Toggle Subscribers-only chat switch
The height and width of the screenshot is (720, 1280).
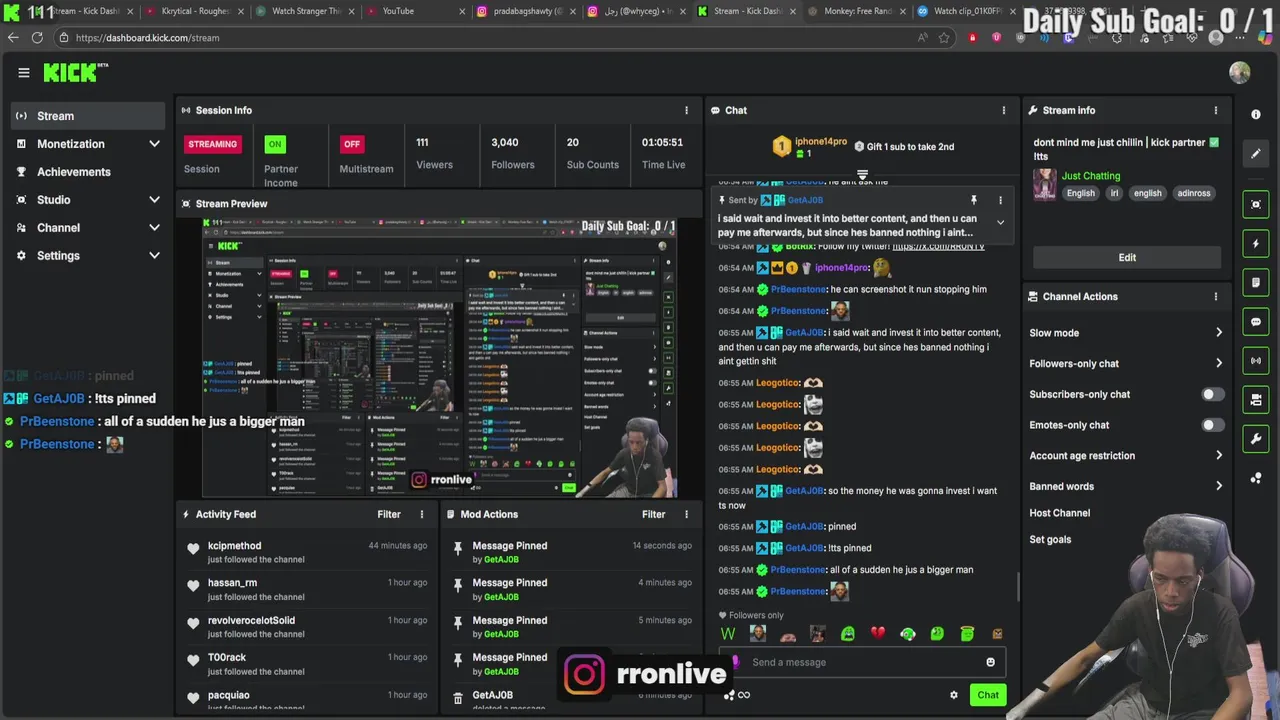pyautogui.click(x=1212, y=394)
